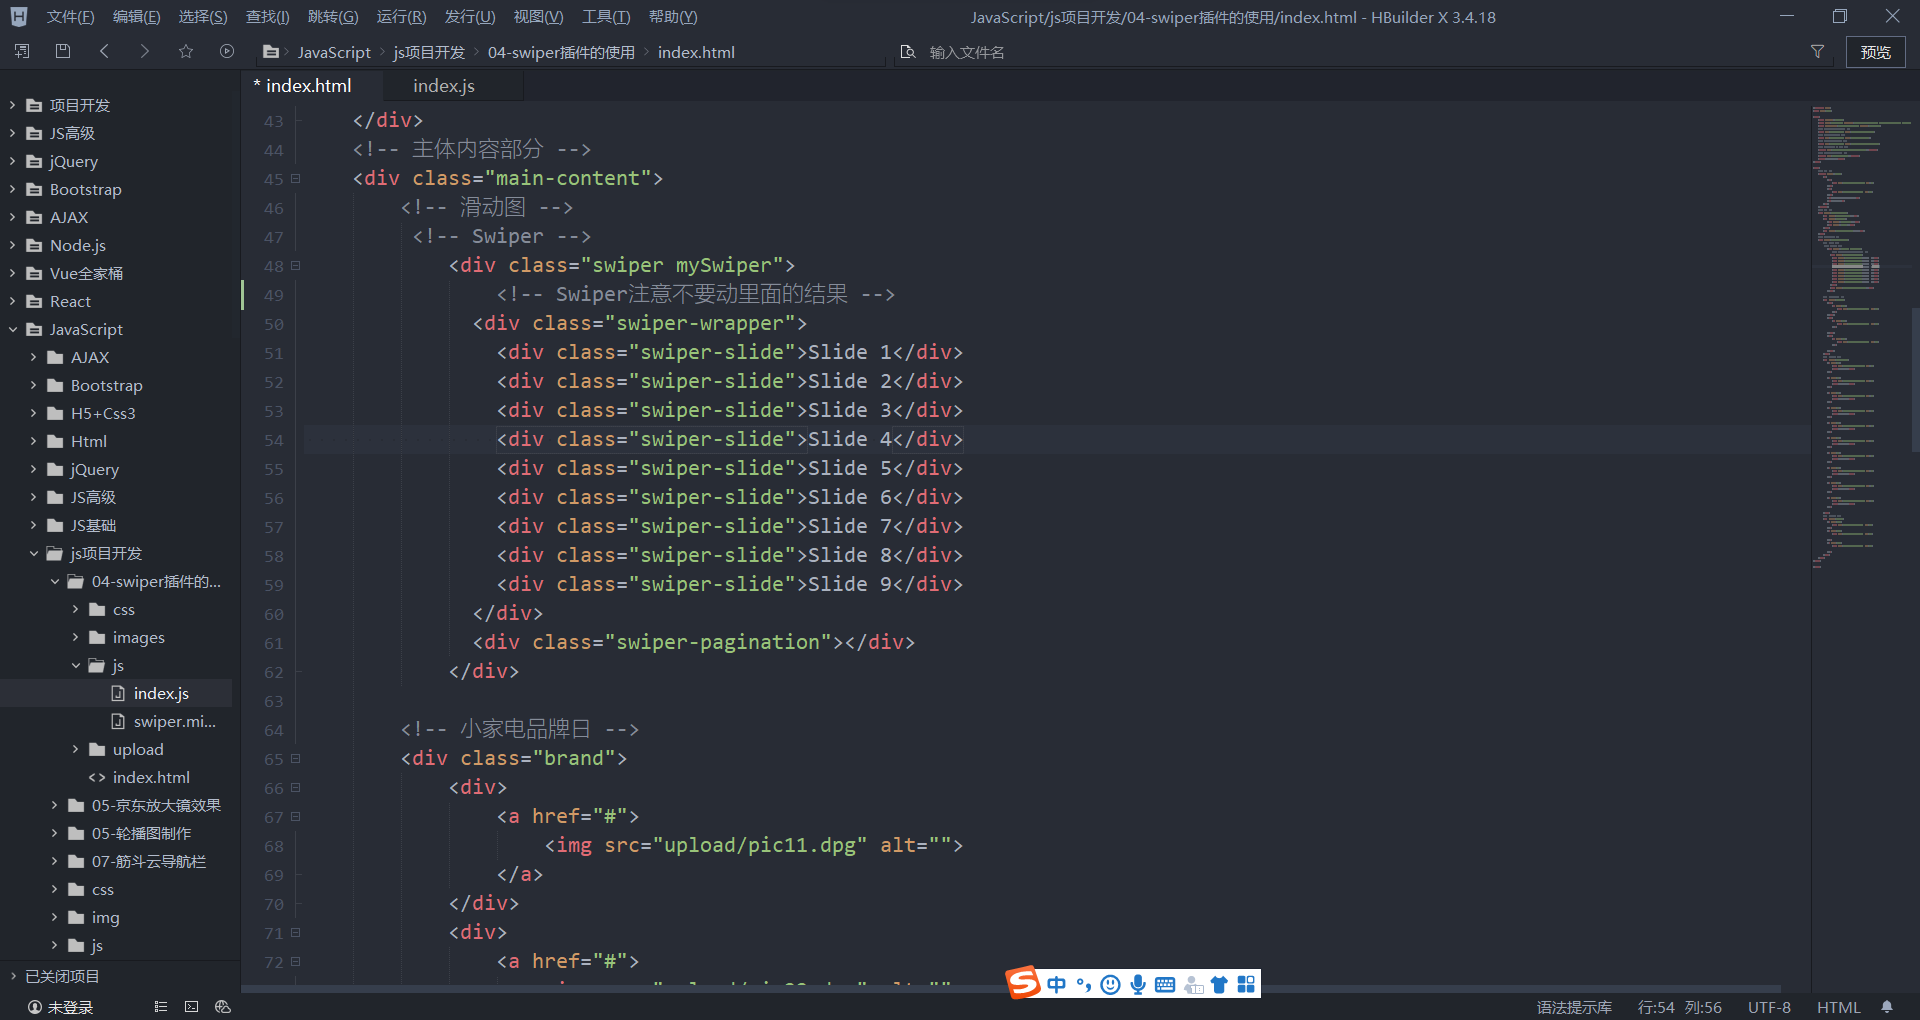Save the file using the save icon
Image resolution: width=1920 pixels, height=1020 pixels.
coord(62,51)
